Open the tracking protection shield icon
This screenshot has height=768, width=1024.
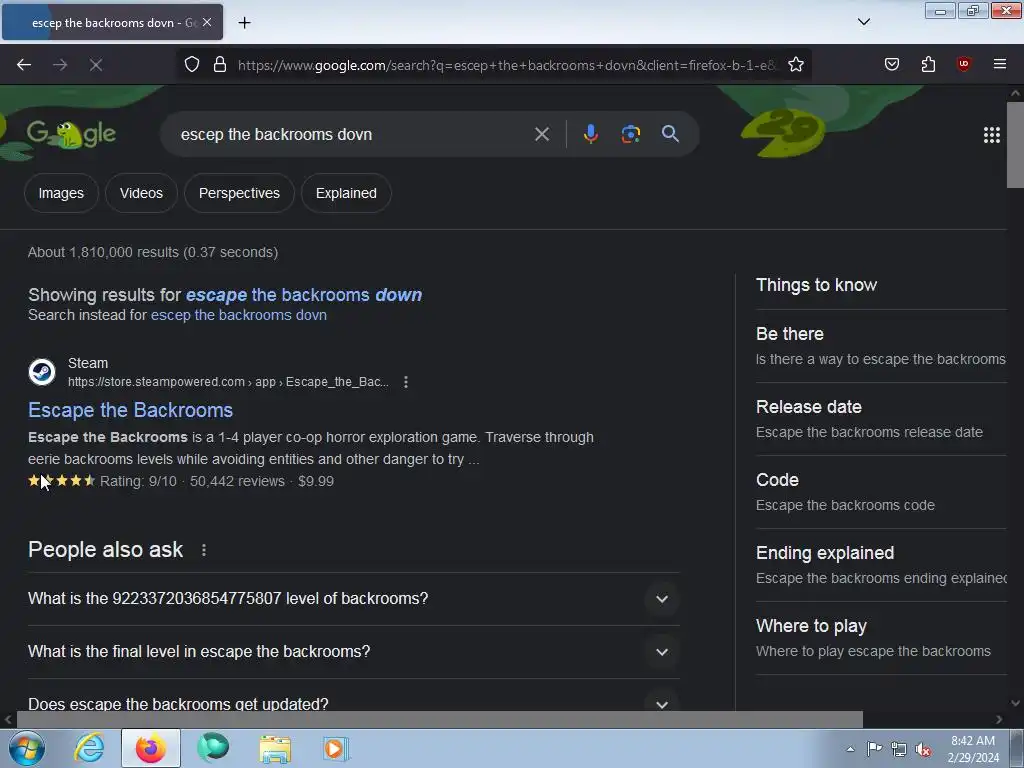(x=191, y=65)
